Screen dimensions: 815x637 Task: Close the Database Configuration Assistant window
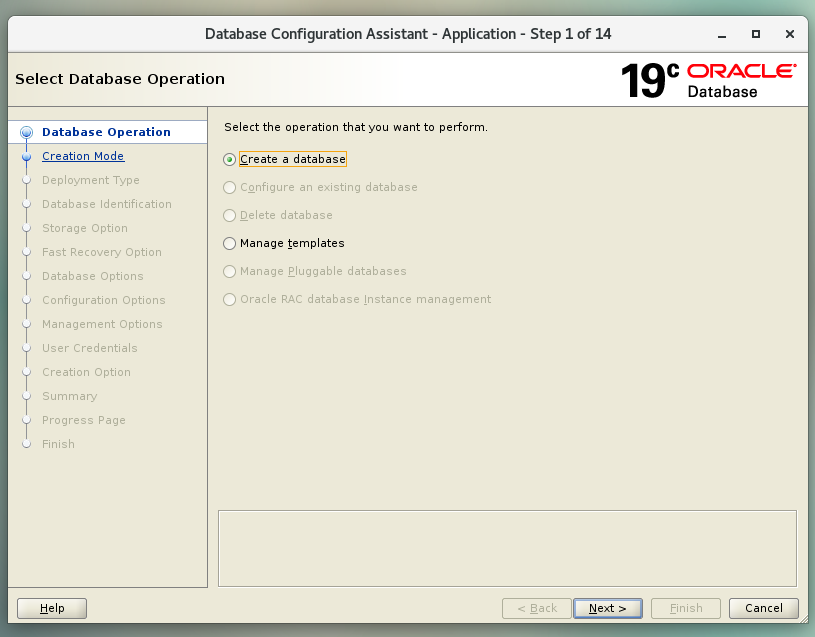[789, 34]
